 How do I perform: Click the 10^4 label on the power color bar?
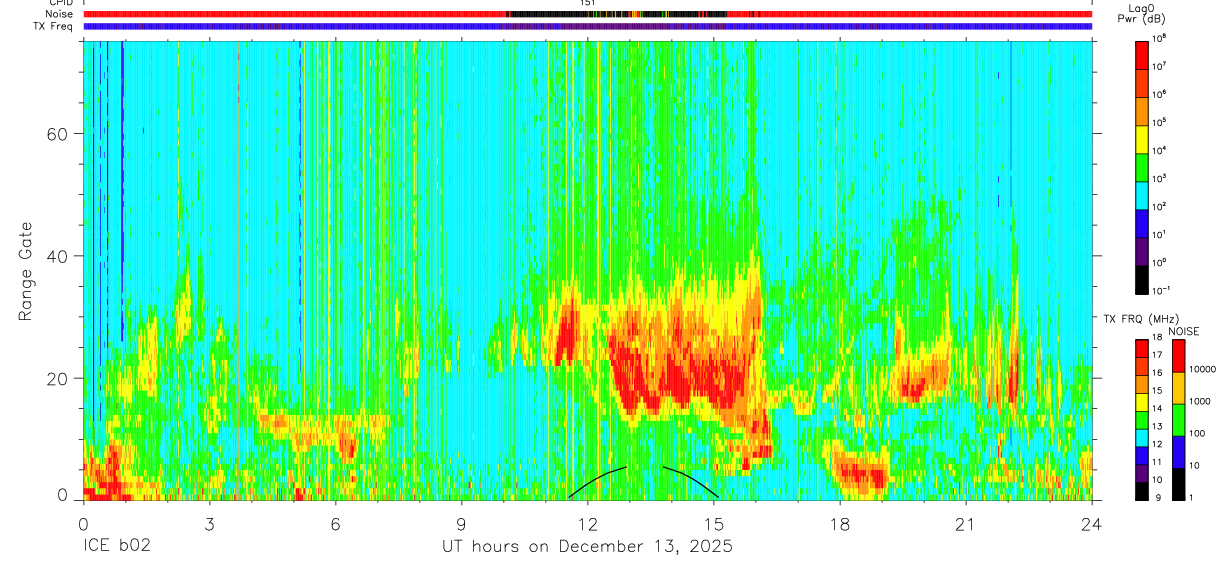1160,150
